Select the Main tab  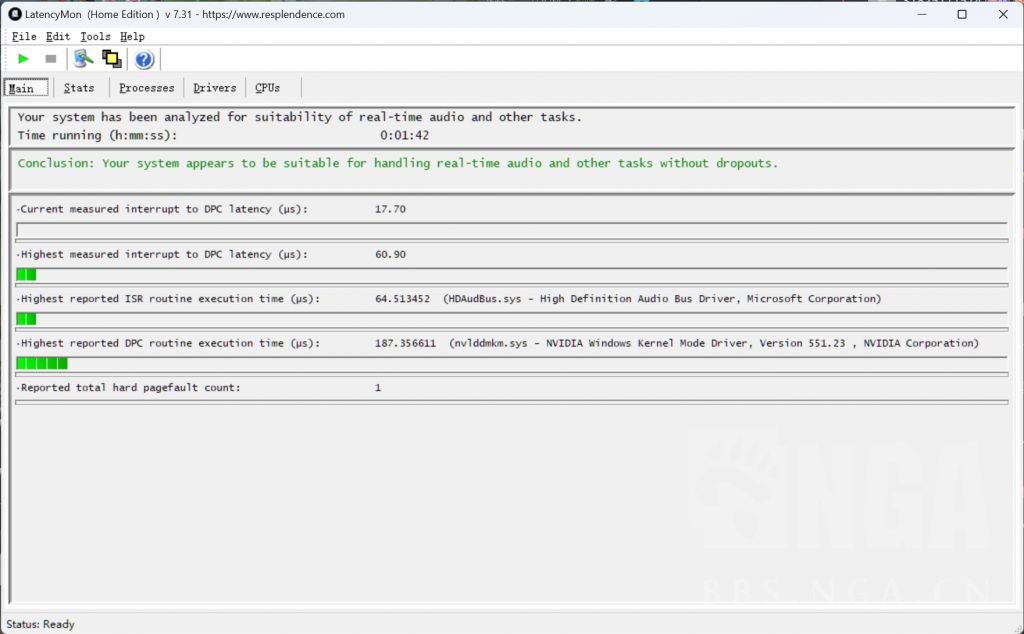(22, 88)
